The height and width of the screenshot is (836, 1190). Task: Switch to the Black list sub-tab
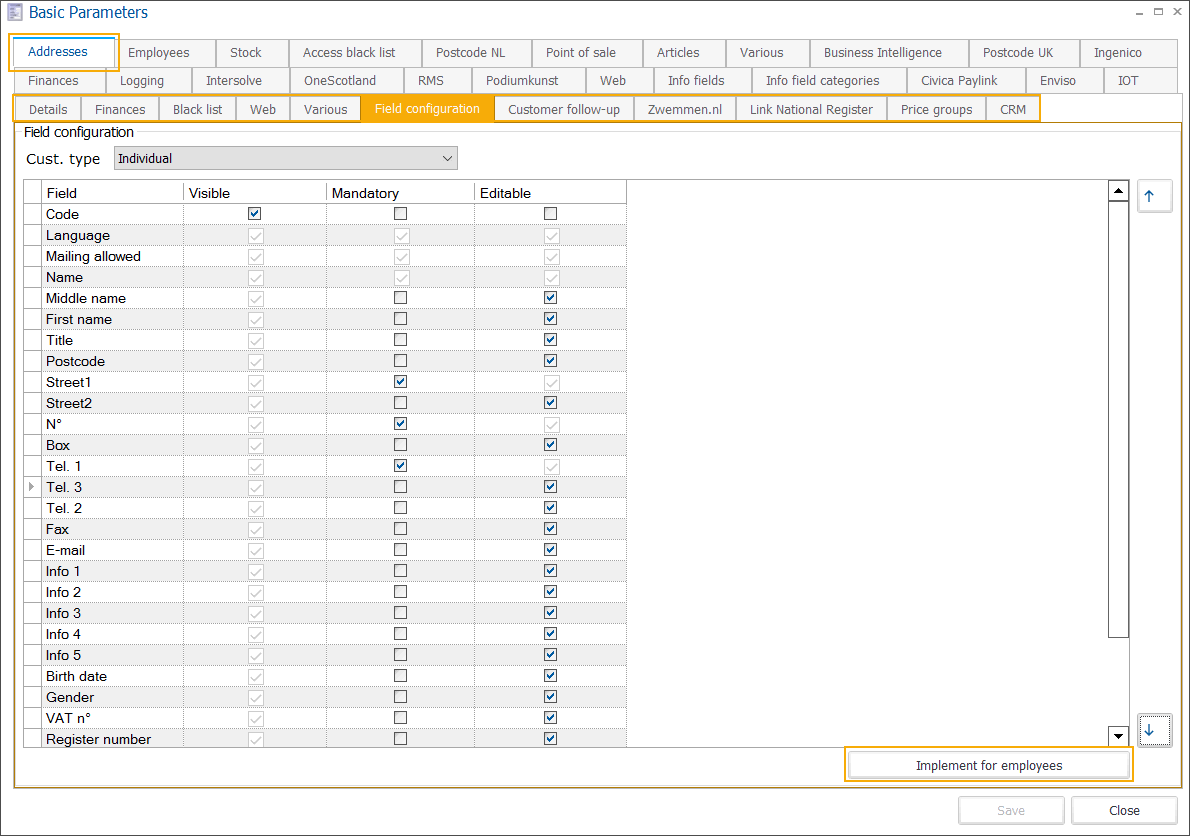click(197, 109)
